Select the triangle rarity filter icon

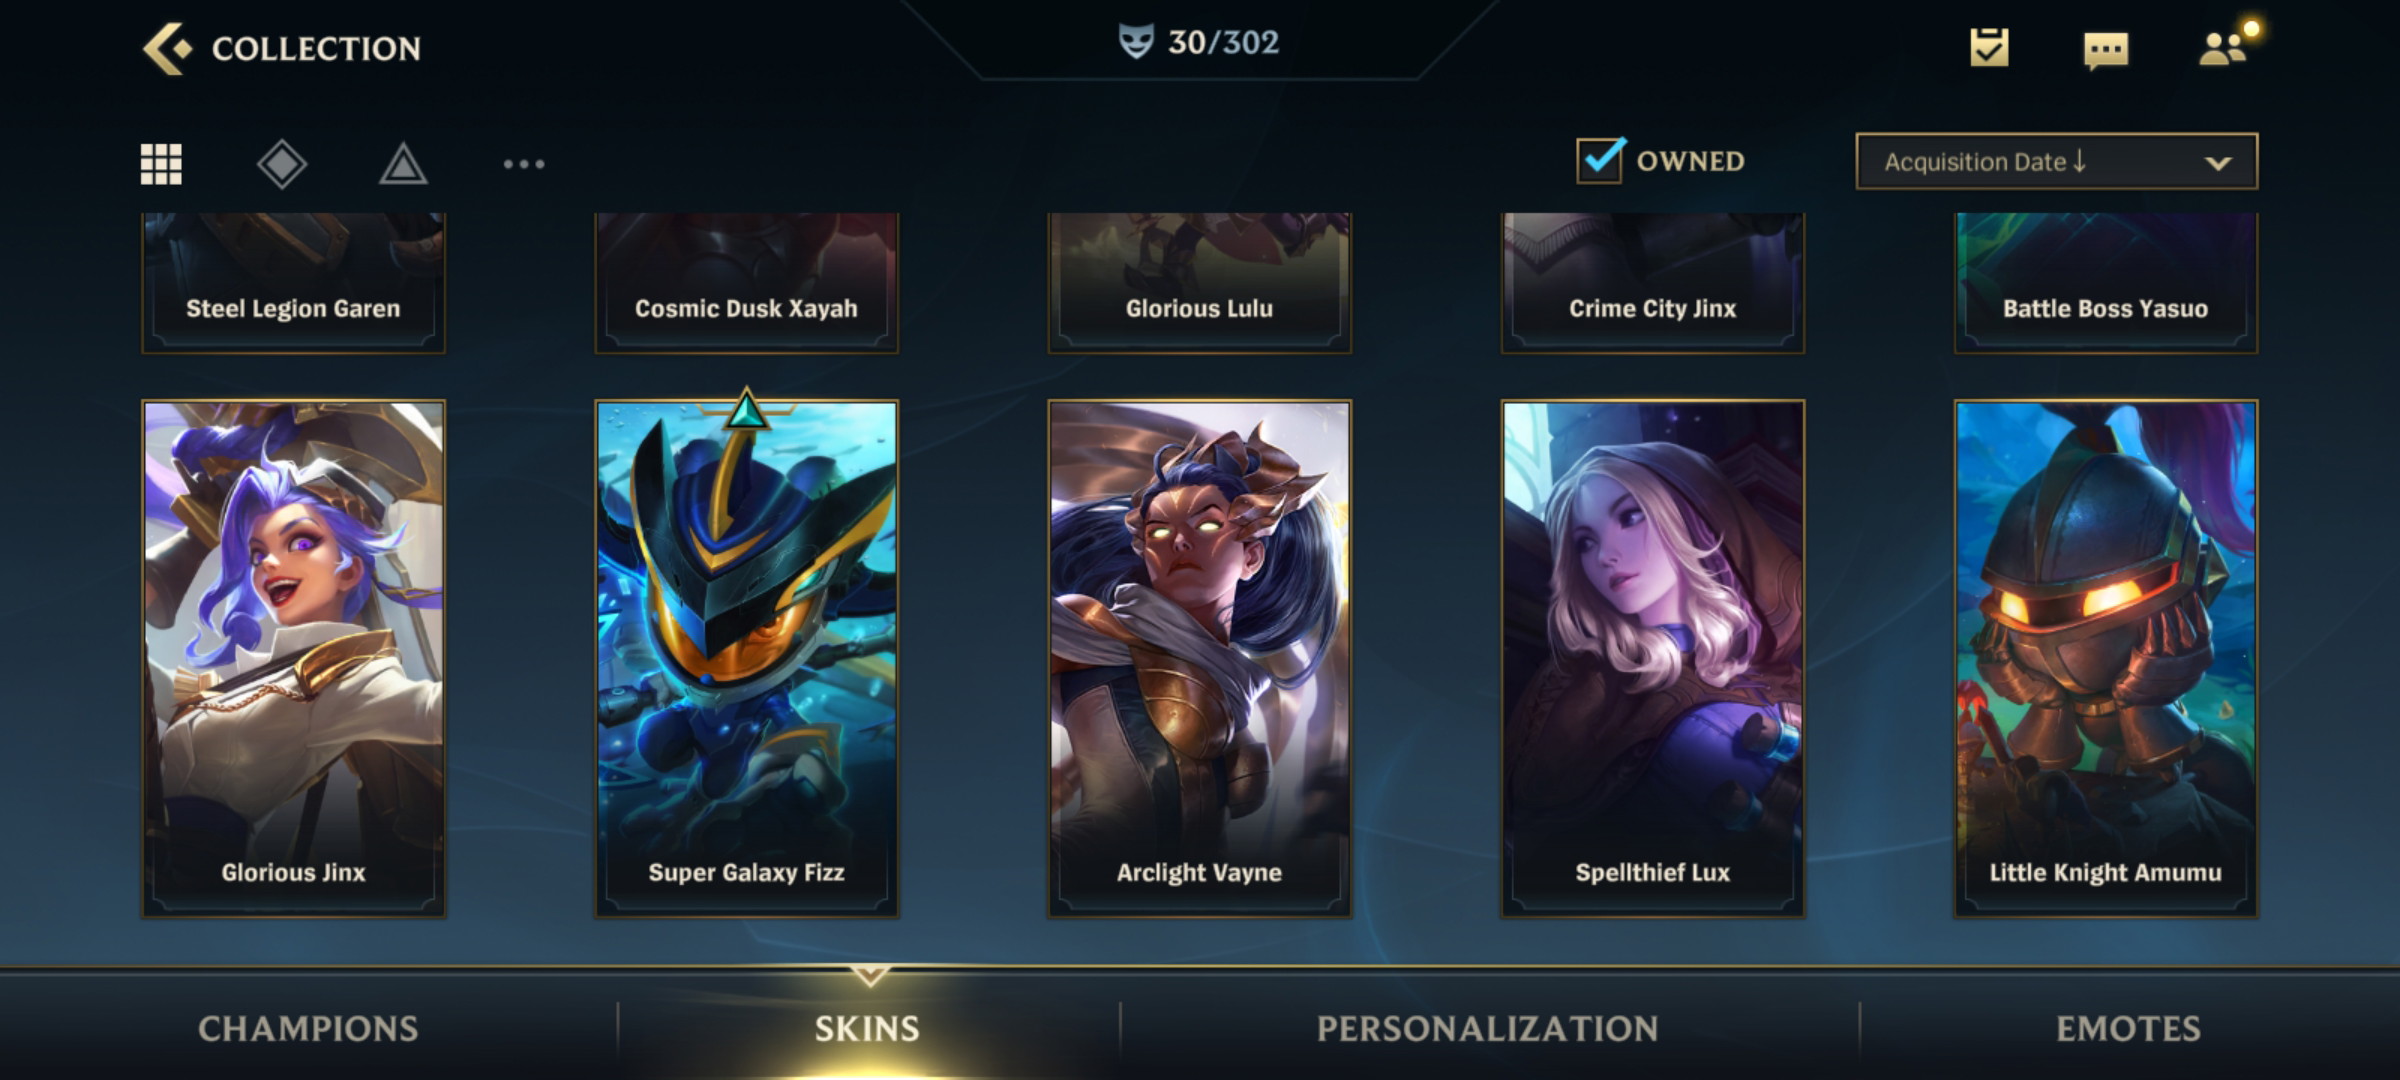(403, 164)
